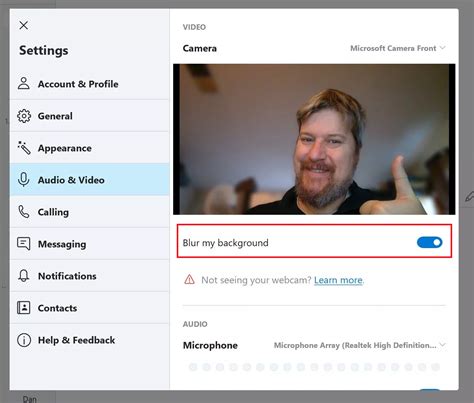
Task: Open Notifications settings
Action: click(x=90, y=276)
